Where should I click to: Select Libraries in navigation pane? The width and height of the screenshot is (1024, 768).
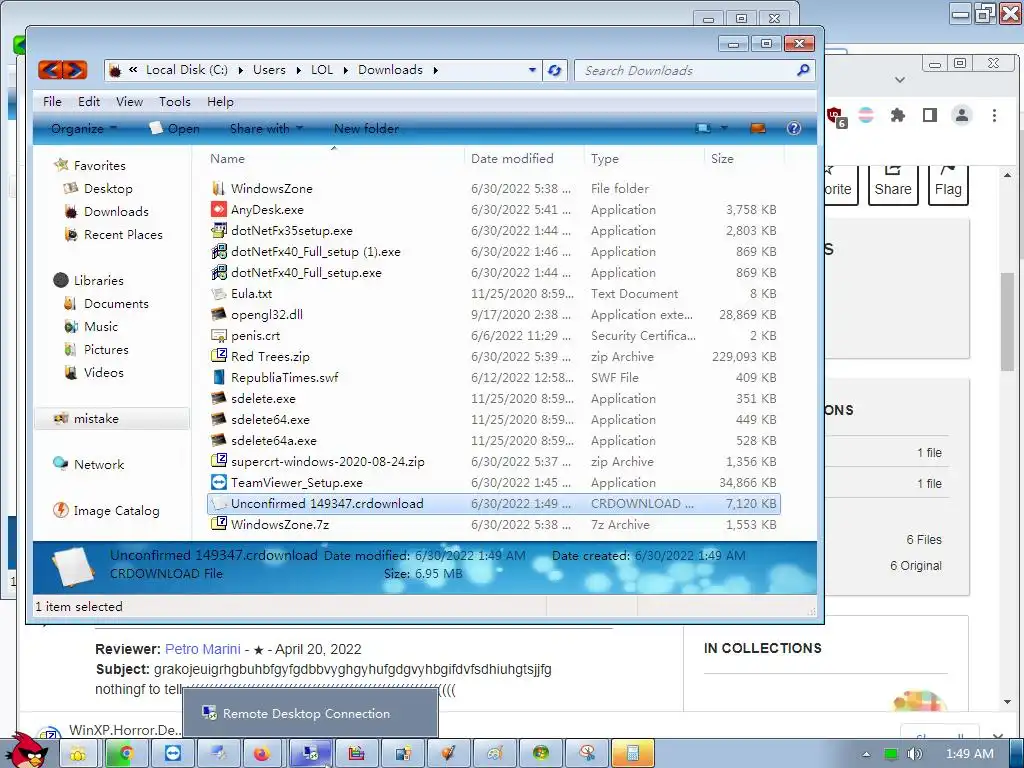click(88, 280)
